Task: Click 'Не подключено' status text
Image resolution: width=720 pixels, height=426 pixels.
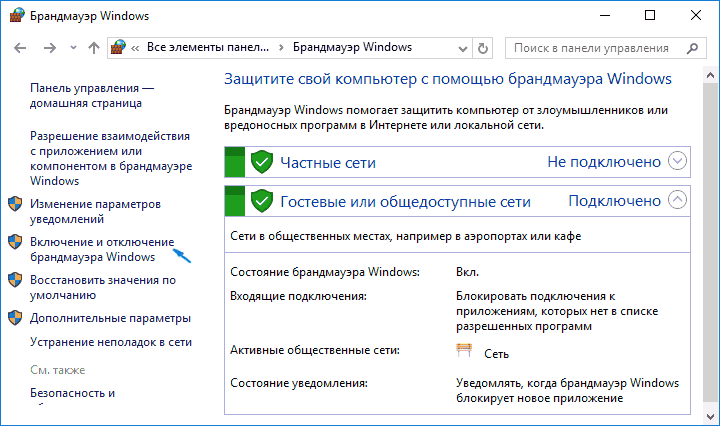Action: point(604,162)
